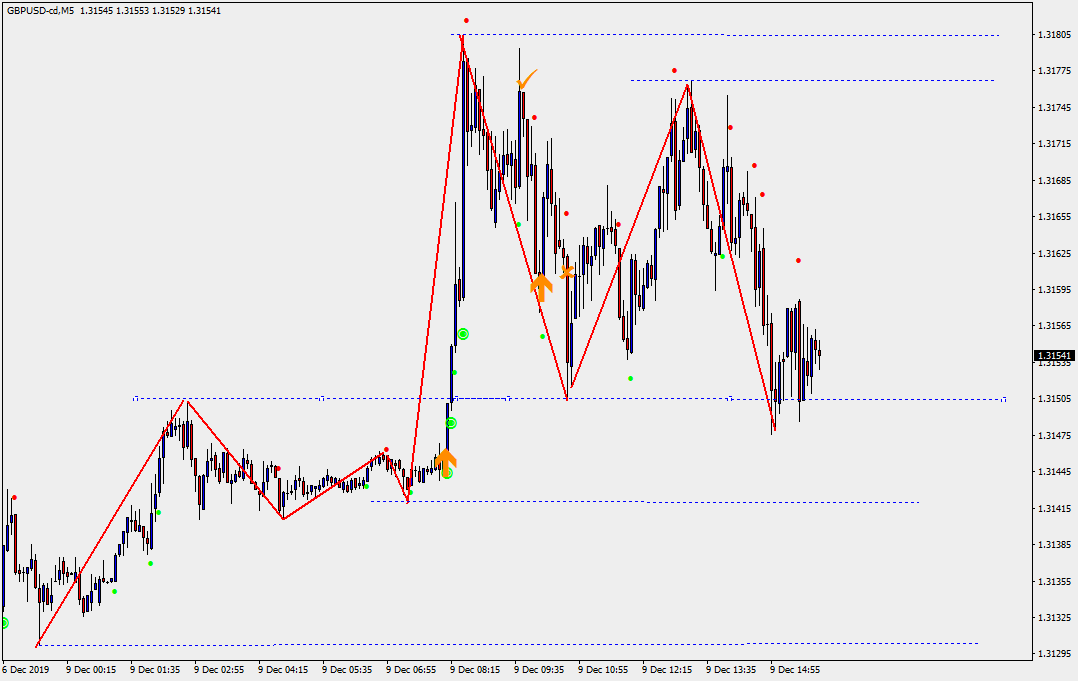Select the orange up arrow near 1.31445
The image size is (1078, 681).
[x=445, y=460]
